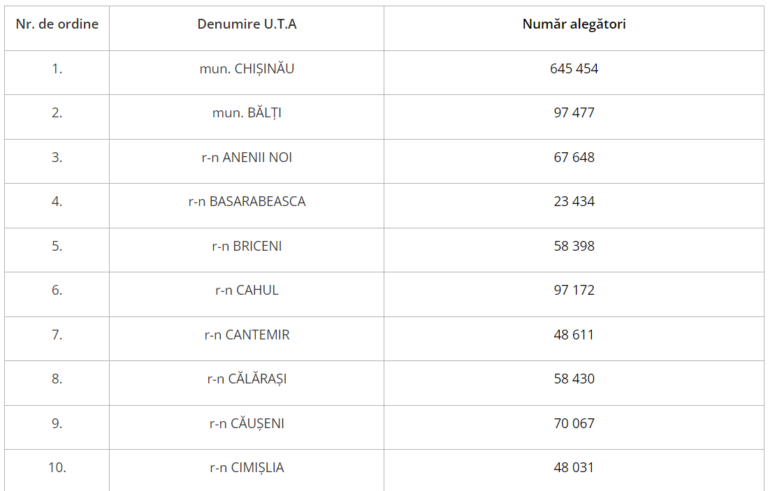Select the 'Denumire U.T.A' column header

coord(247,24)
